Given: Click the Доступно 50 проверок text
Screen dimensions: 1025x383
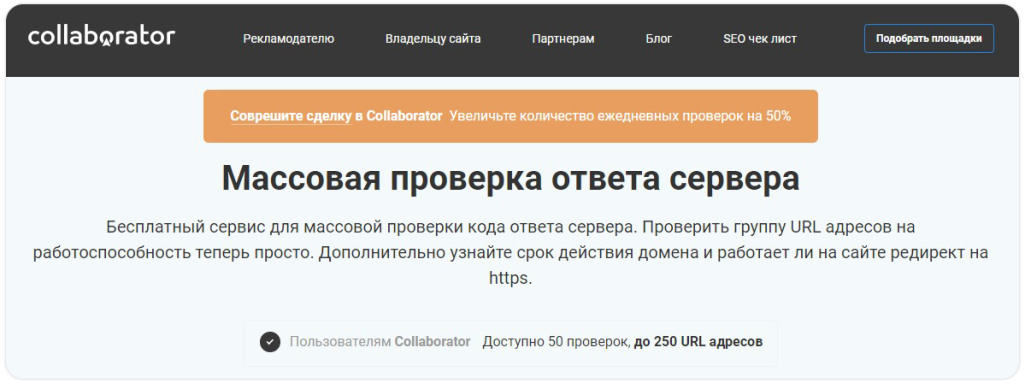Looking at the screenshot, I should pyautogui.click(x=557, y=342).
